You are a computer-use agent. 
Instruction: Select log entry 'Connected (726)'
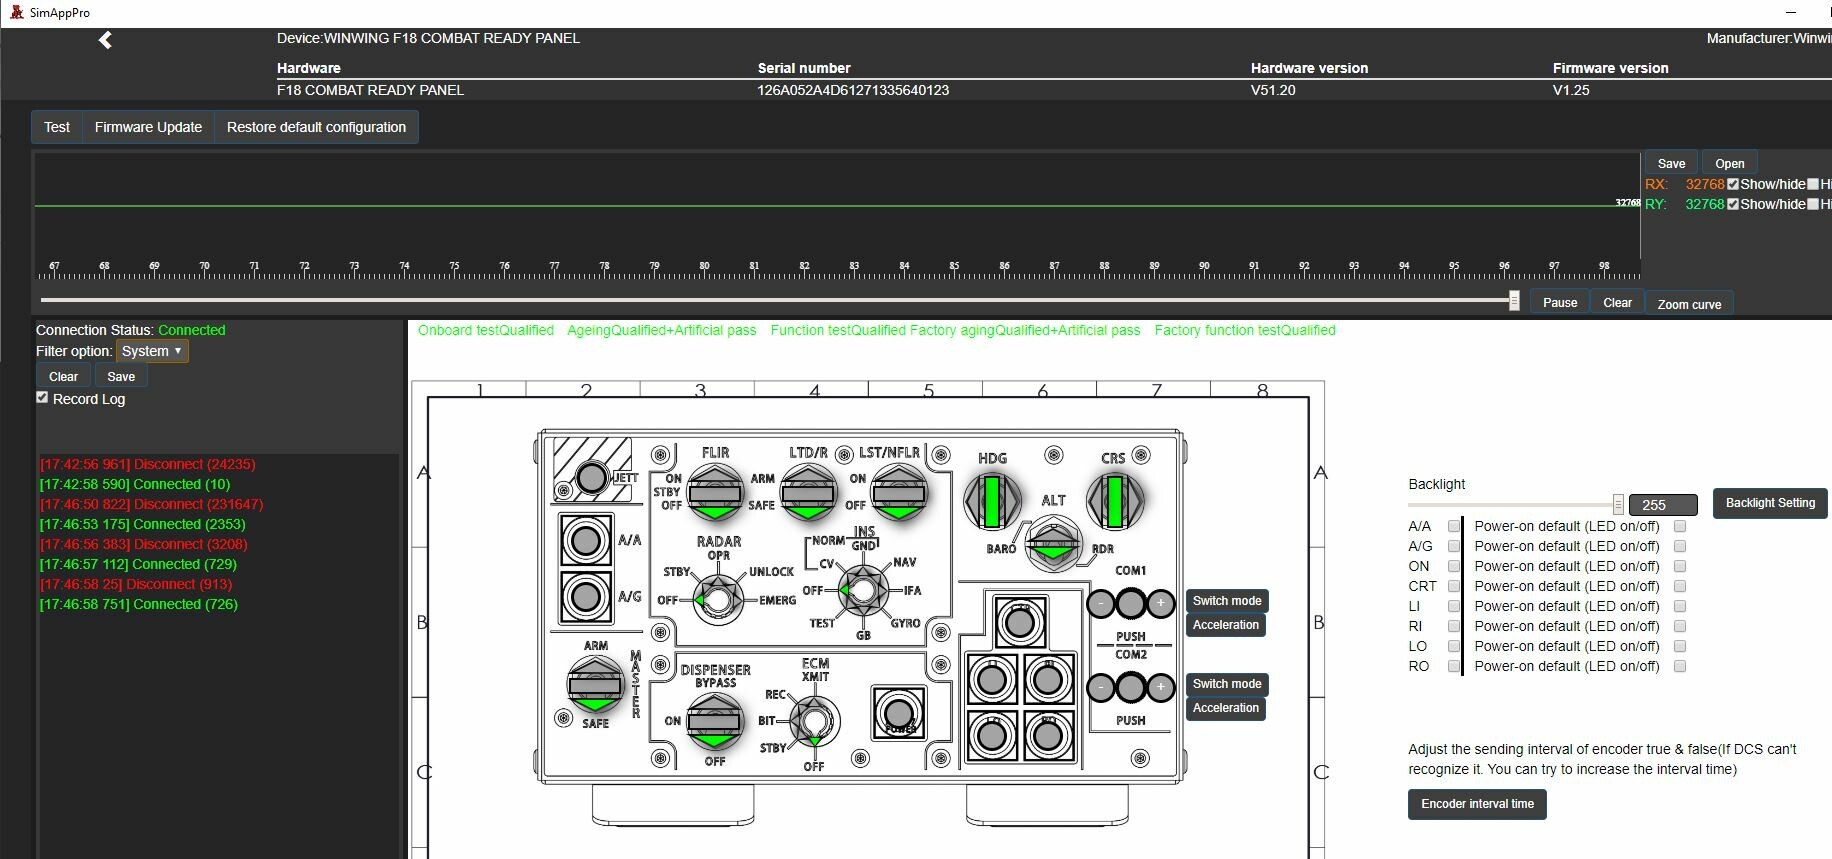[x=139, y=604]
